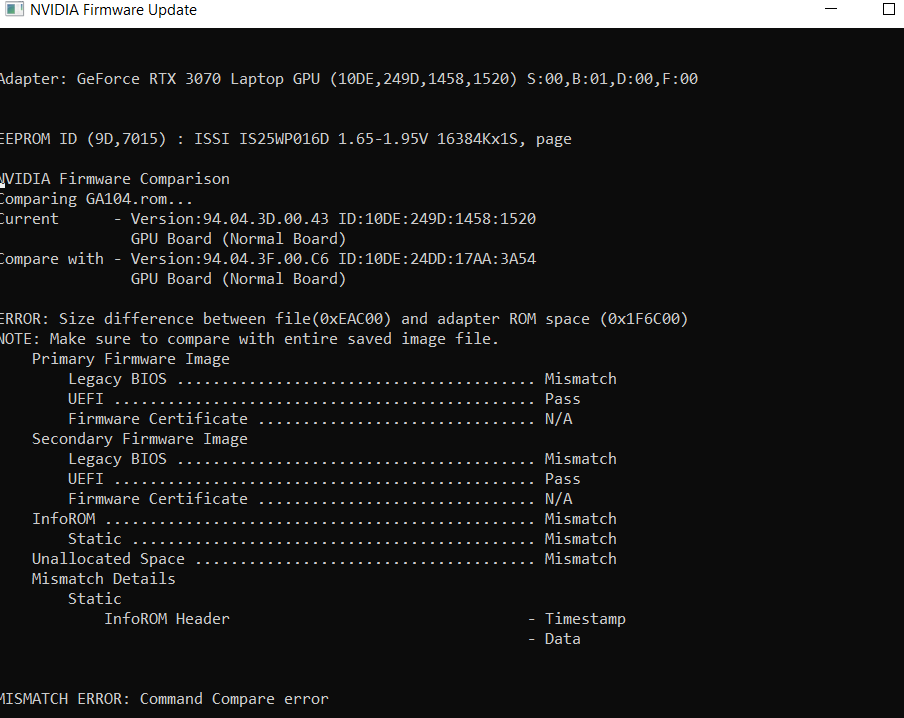Click the 'Static' Mismatch result row
This screenshot has width=904, height=718.
click(x=342, y=539)
